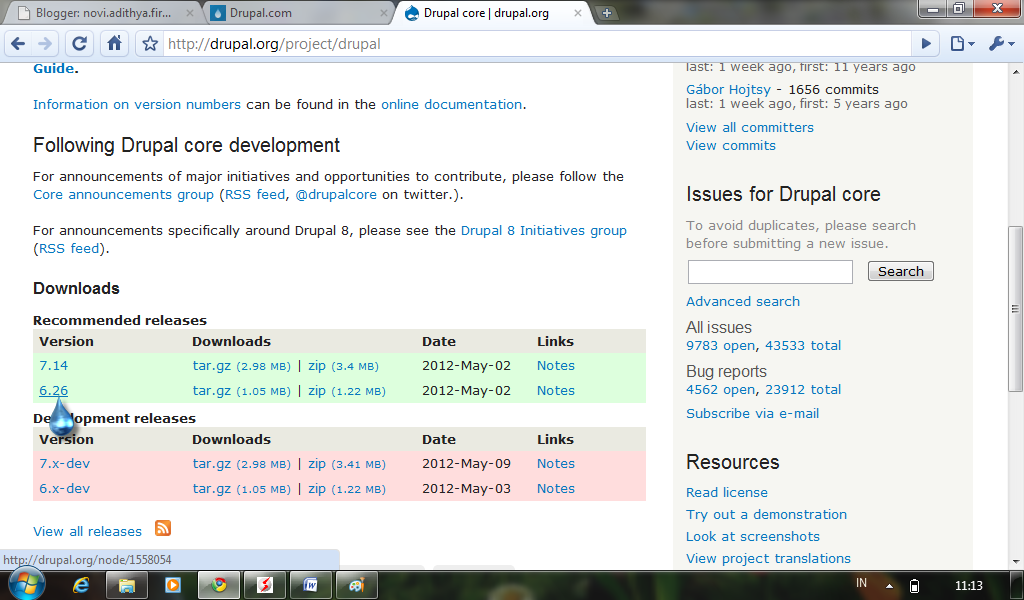The image size is (1024, 600).
Task: Click the Go arrow beside address bar
Action: click(x=926, y=44)
